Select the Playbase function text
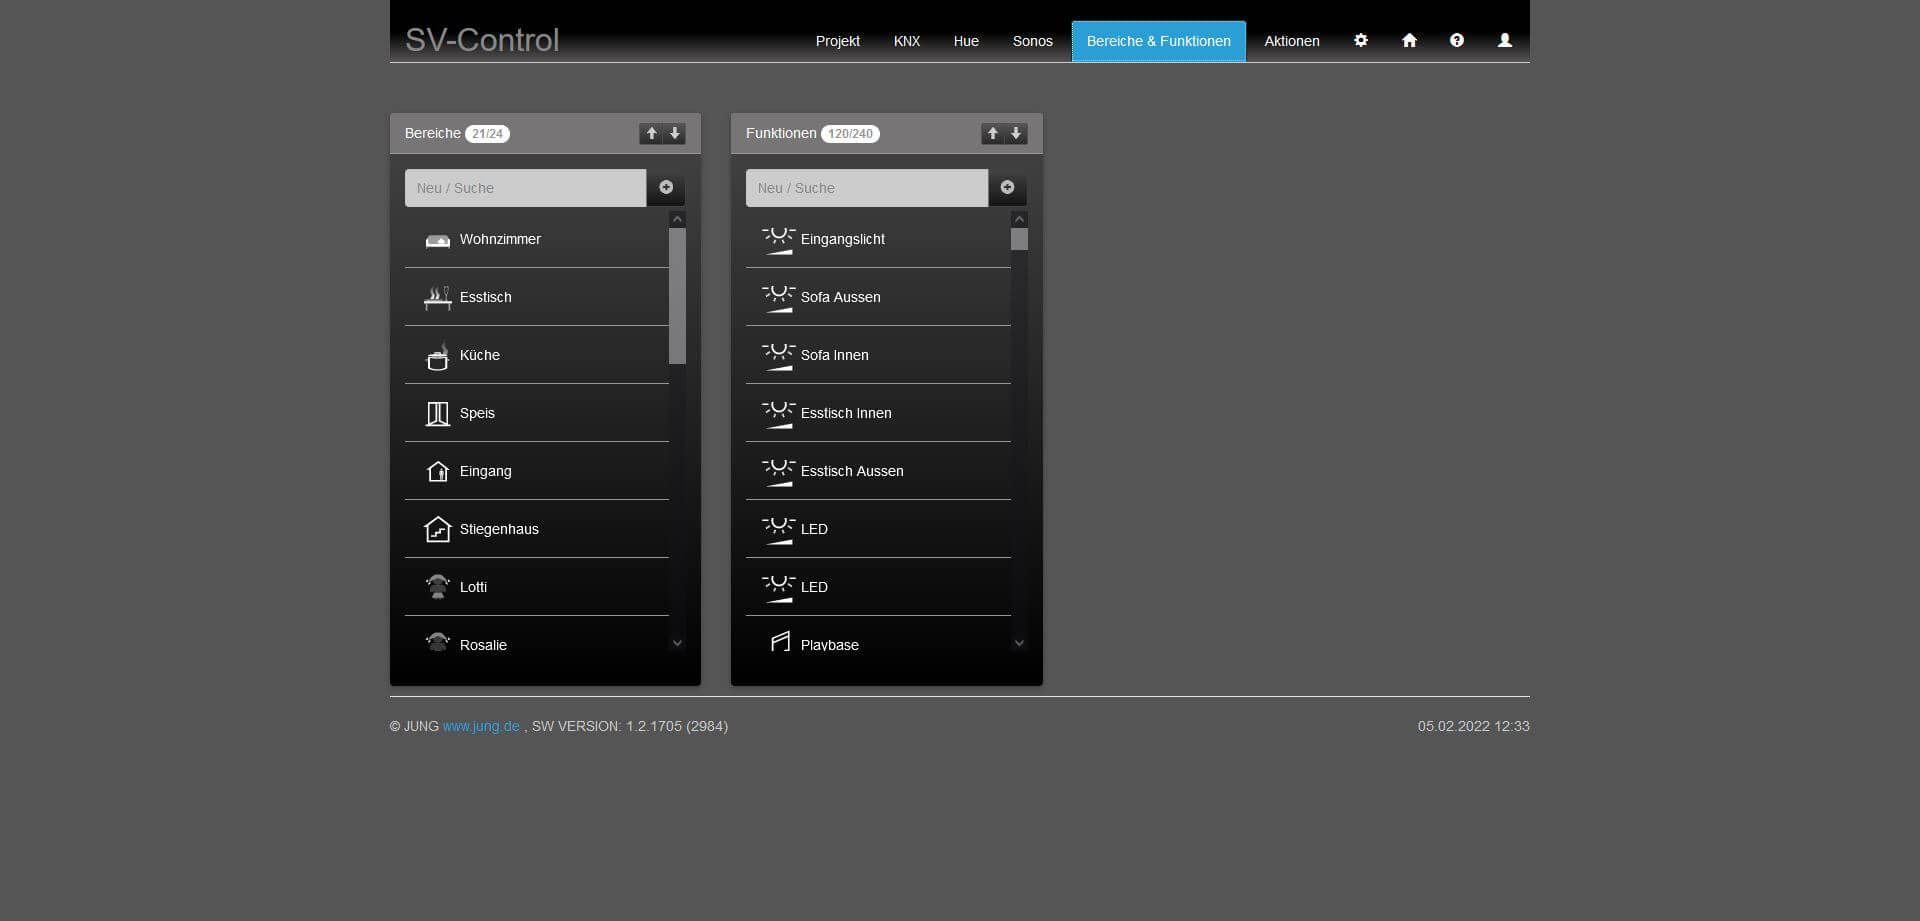The image size is (1920, 921). click(x=830, y=645)
